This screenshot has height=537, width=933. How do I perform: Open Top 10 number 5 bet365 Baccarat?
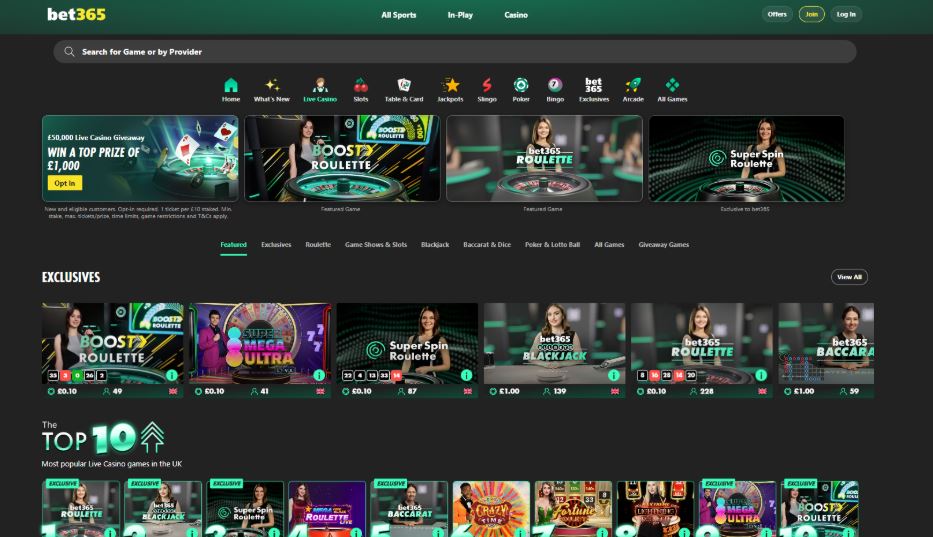click(409, 509)
